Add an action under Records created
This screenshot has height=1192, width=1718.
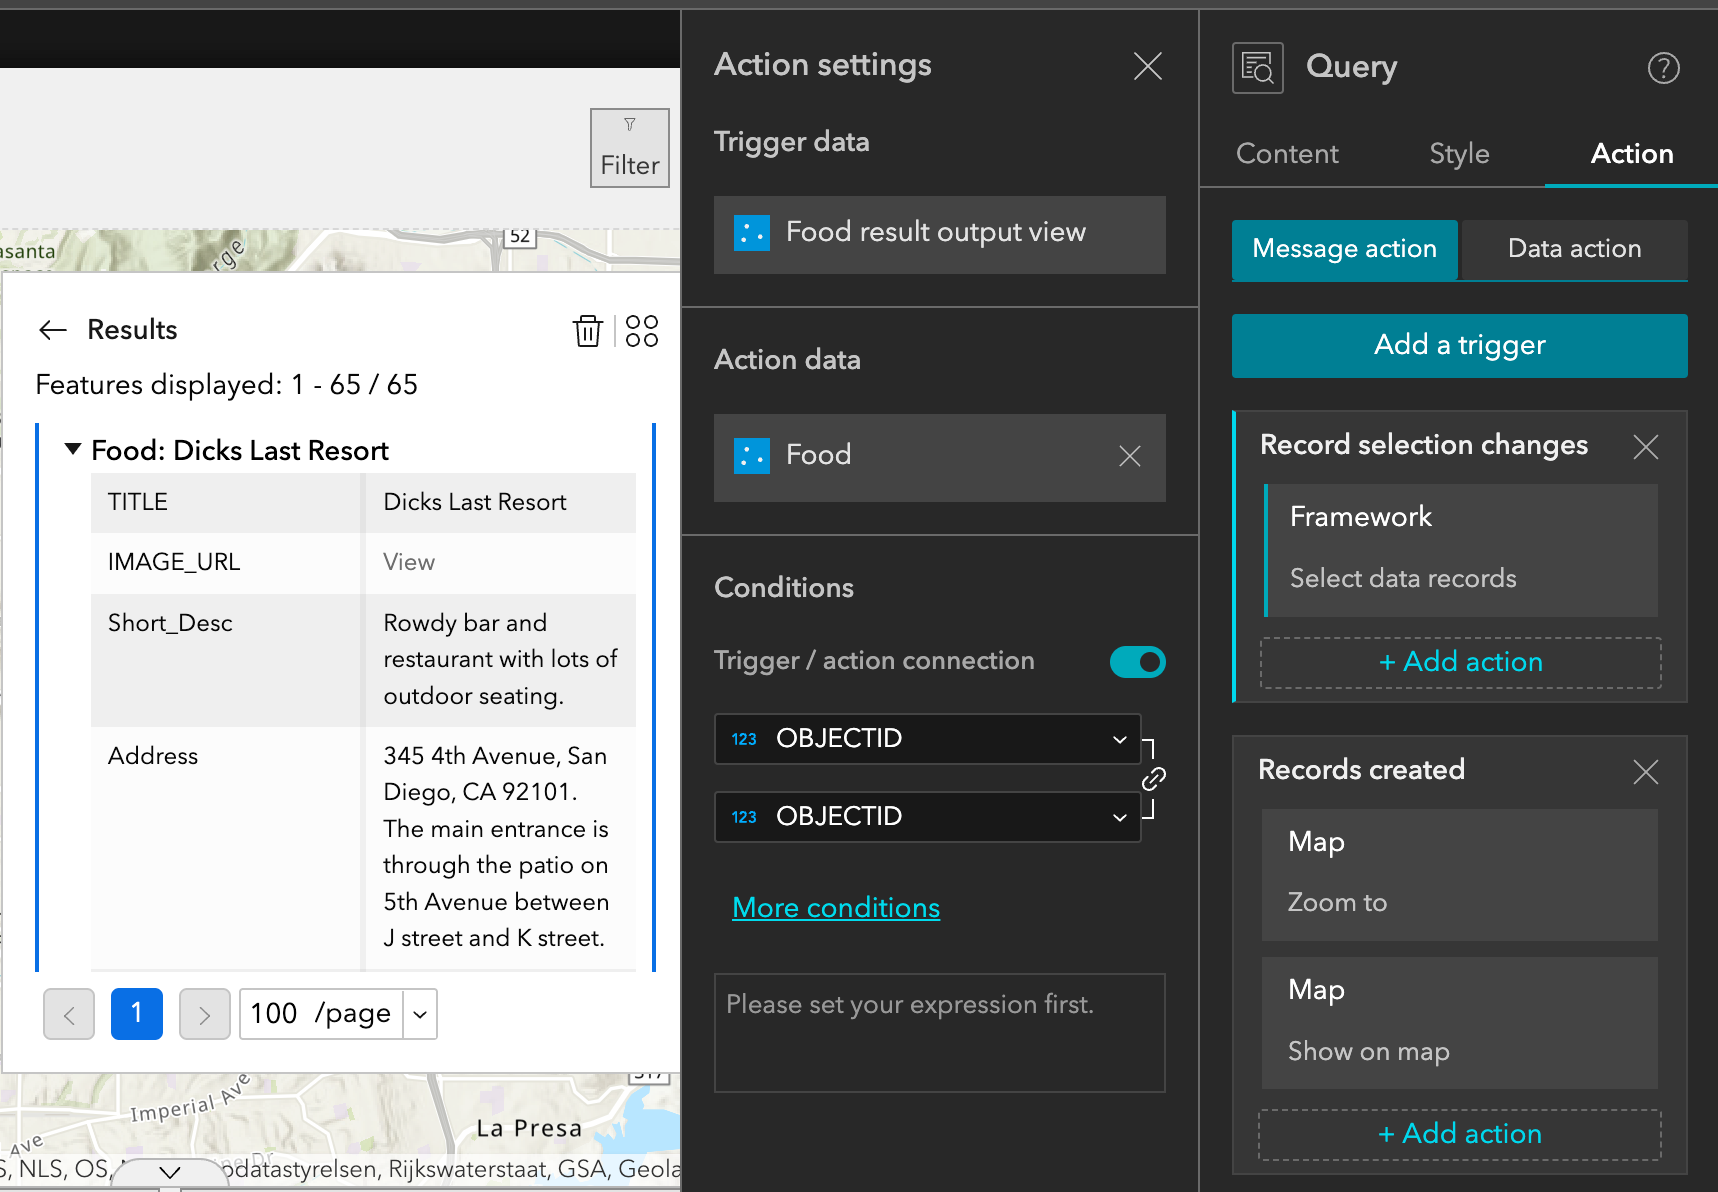click(1459, 1134)
